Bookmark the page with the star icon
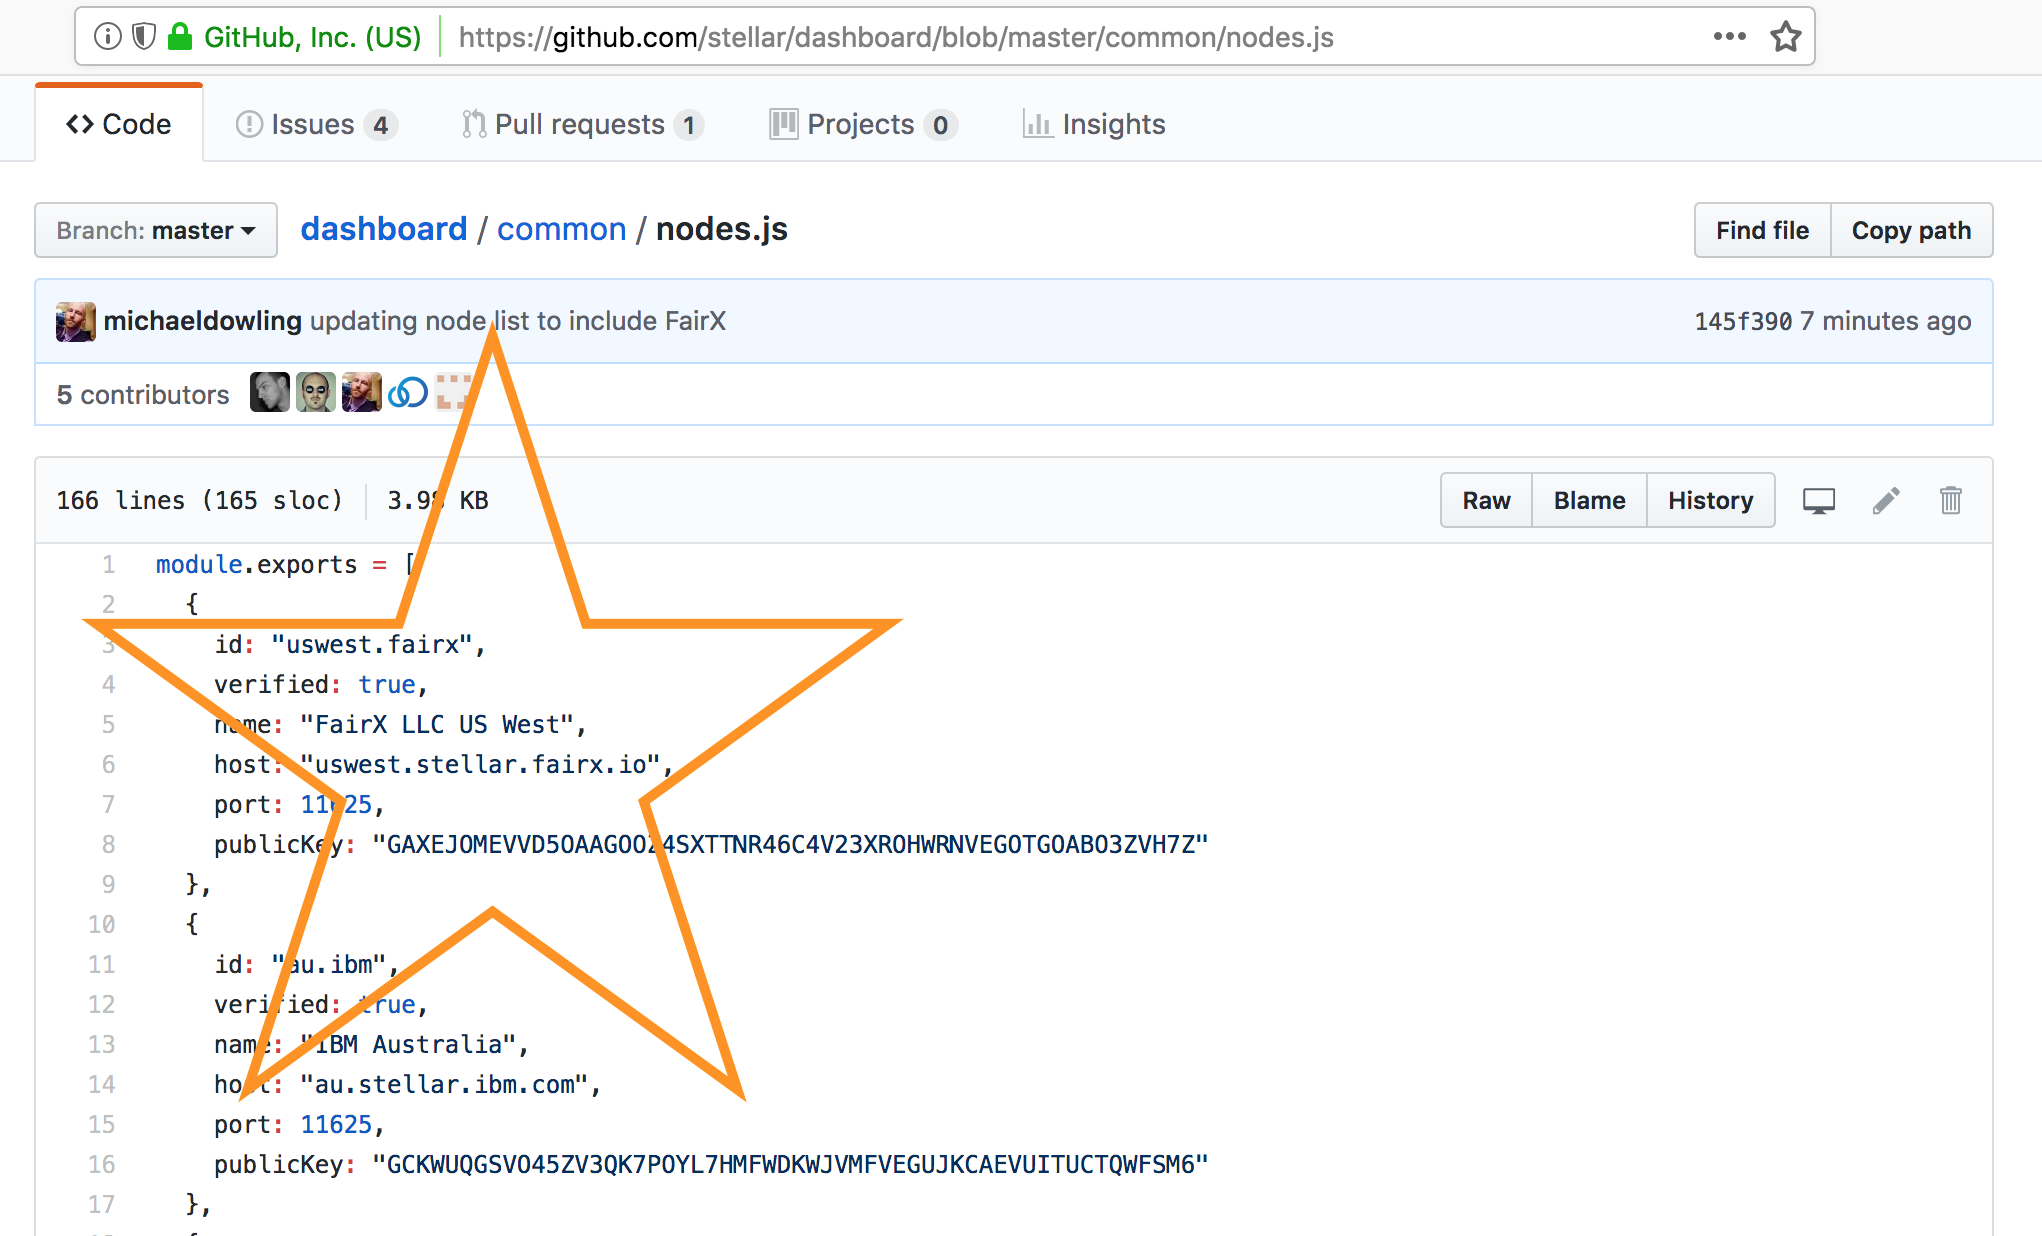Image resolution: width=2042 pixels, height=1236 pixels. click(x=1786, y=37)
